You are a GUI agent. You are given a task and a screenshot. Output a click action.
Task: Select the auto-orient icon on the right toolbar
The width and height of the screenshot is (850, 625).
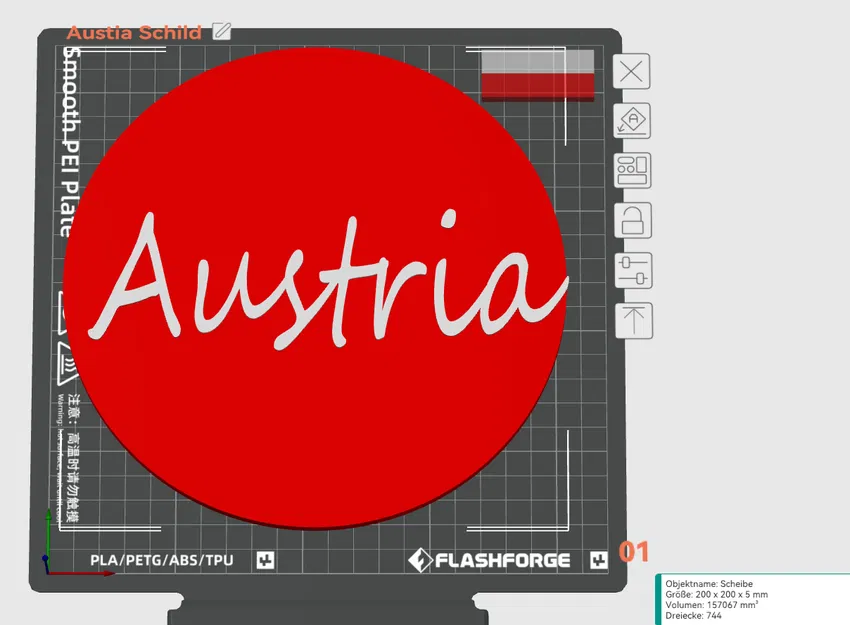pyautogui.click(x=632, y=121)
